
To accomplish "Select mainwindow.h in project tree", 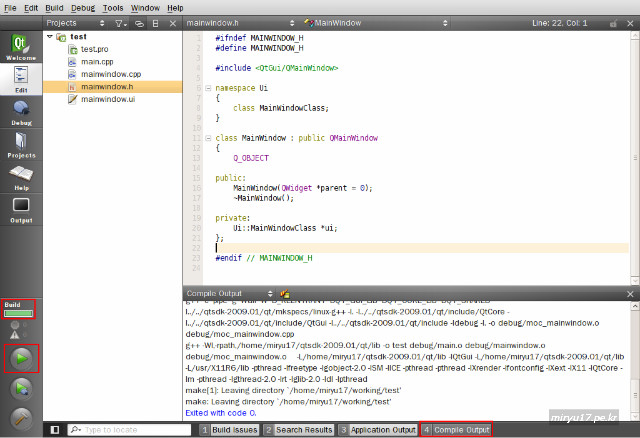I will point(112,87).
